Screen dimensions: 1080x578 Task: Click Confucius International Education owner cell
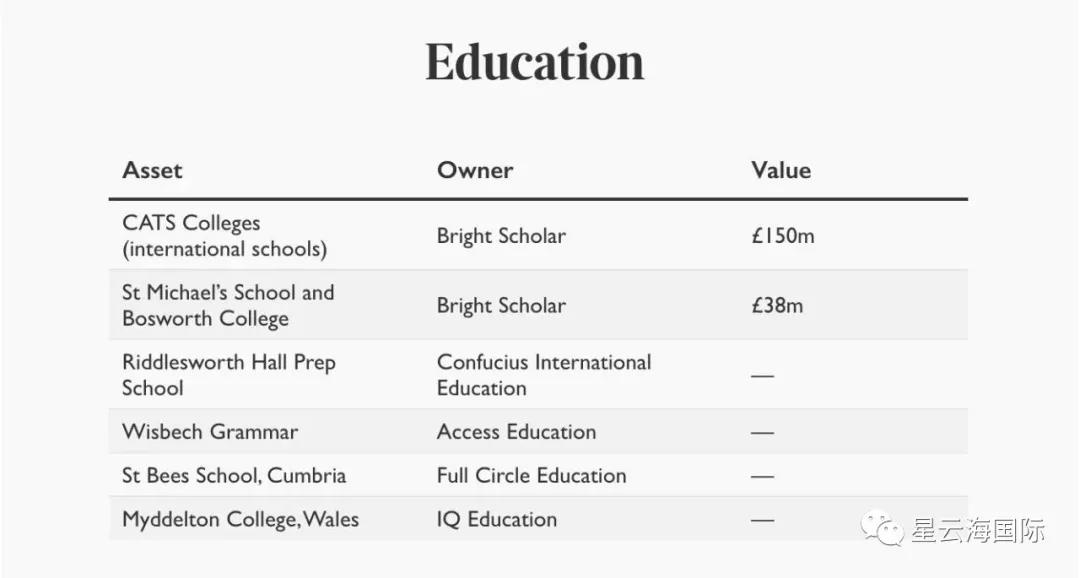pyautogui.click(x=543, y=375)
